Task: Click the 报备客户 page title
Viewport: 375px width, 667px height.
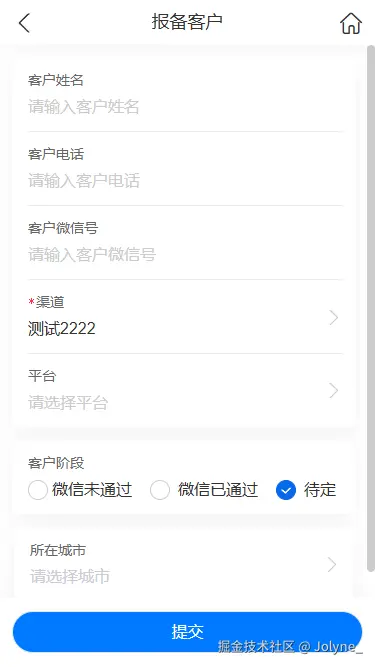Action: [x=187, y=22]
